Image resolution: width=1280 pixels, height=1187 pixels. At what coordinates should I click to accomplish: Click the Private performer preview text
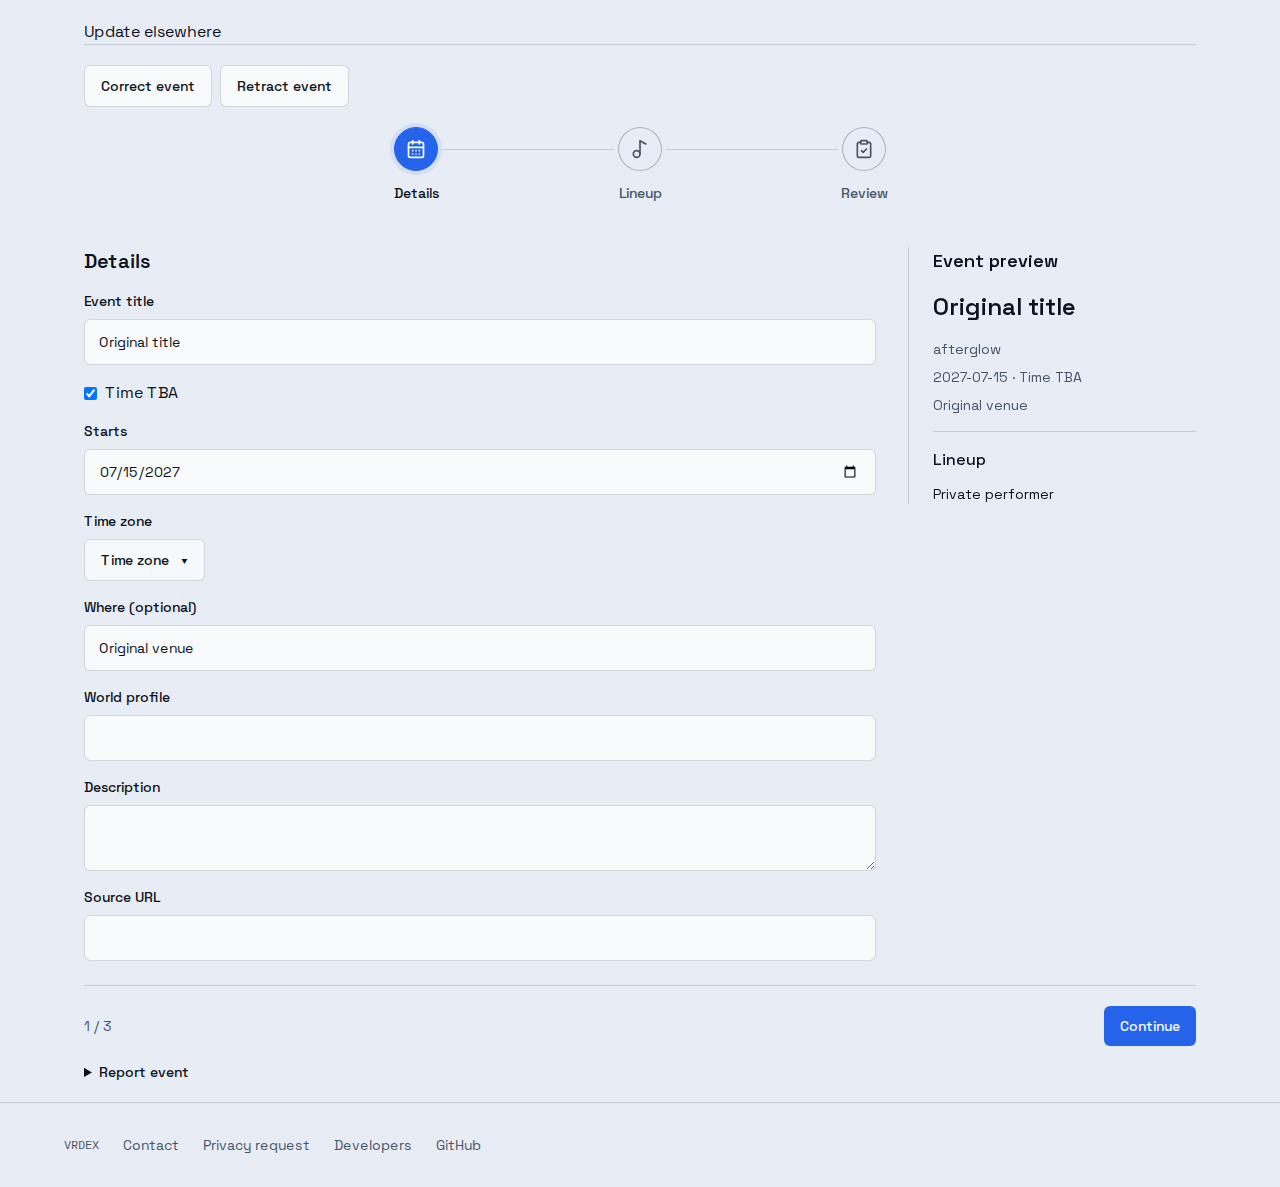point(993,494)
